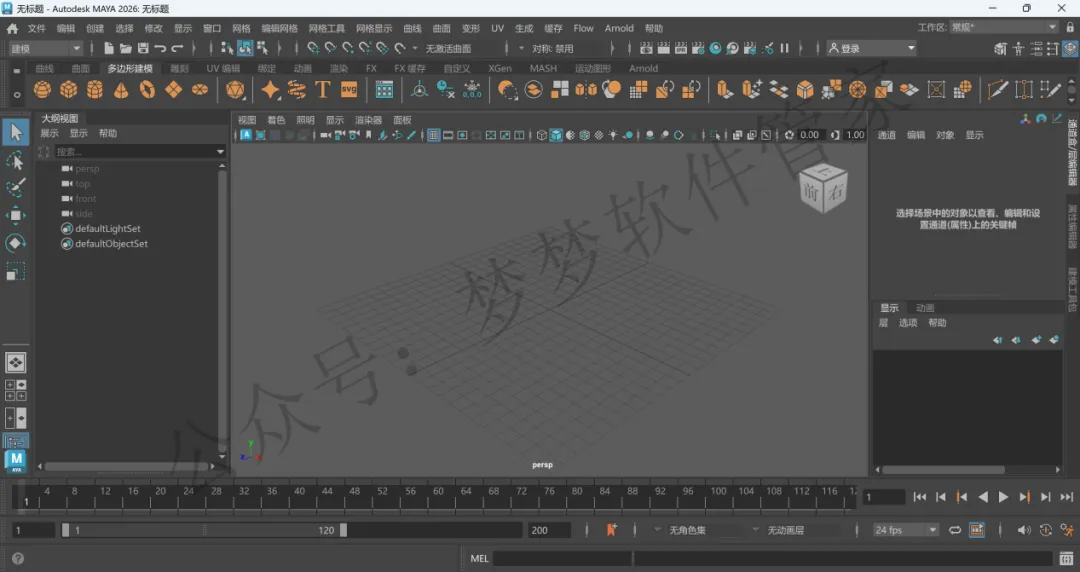Click the Sweep Mesh shelf icon
This screenshot has width=1080, height=572.
(297, 90)
